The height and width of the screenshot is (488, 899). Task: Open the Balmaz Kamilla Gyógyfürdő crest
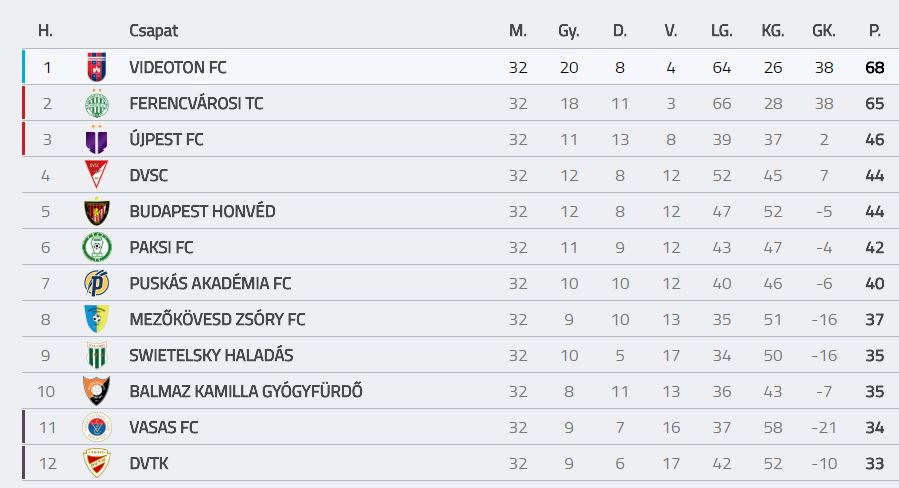click(x=96, y=391)
